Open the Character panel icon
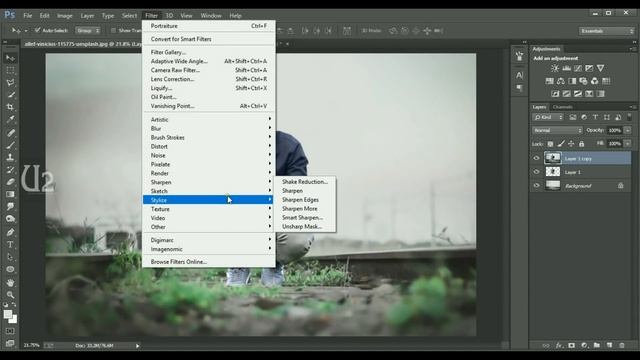Image resolution: width=640 pixels, height=360 pixels. (519, 75)
